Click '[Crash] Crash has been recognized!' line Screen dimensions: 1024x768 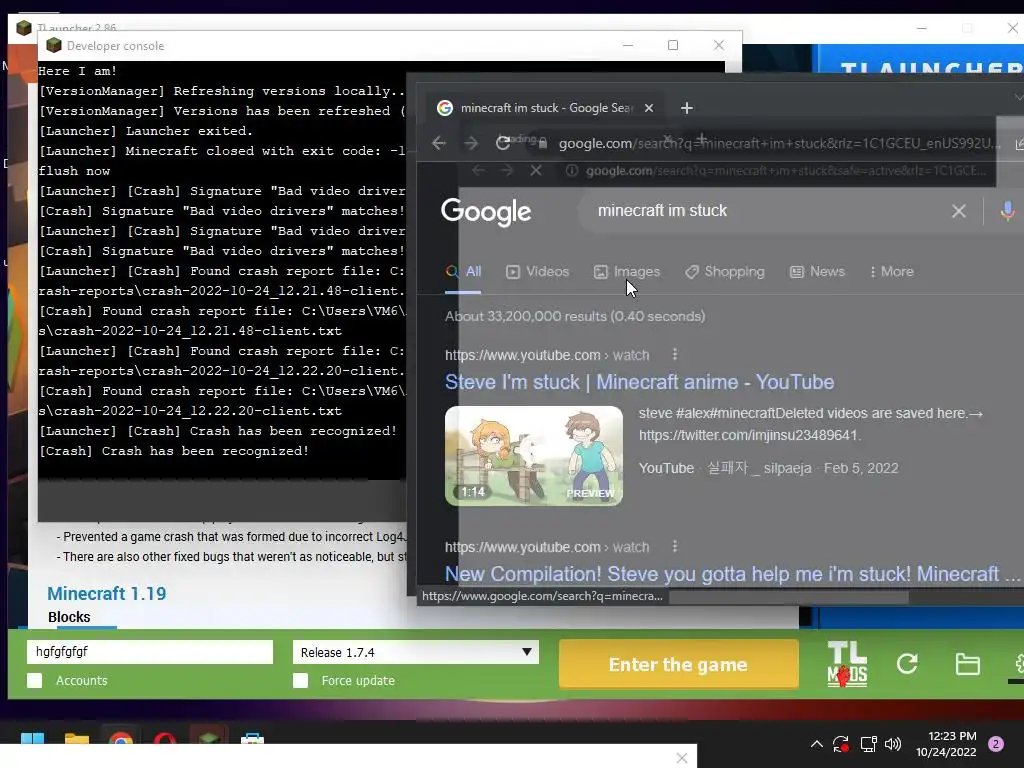click(173, 451)
